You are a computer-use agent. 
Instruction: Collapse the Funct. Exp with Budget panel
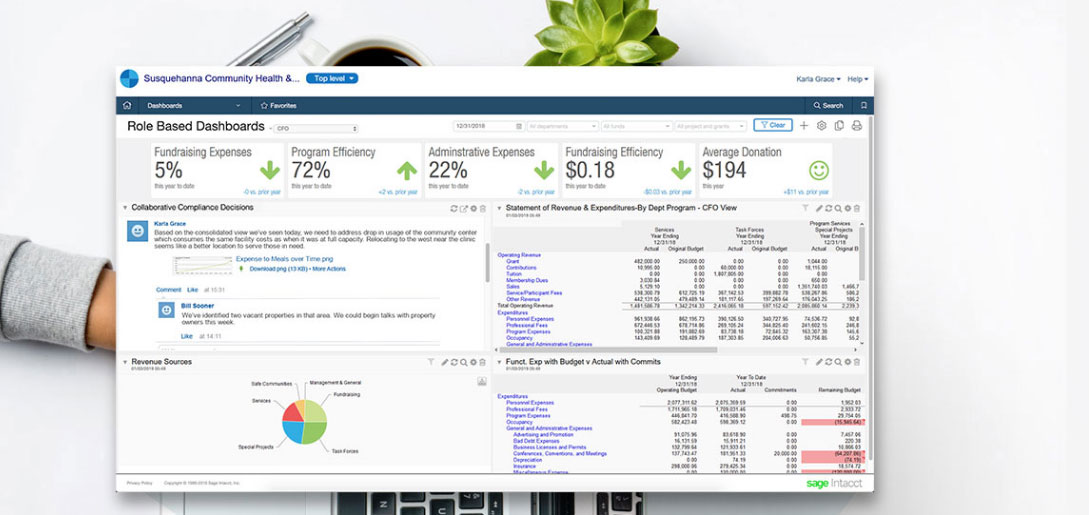click(x=499, y=362)
